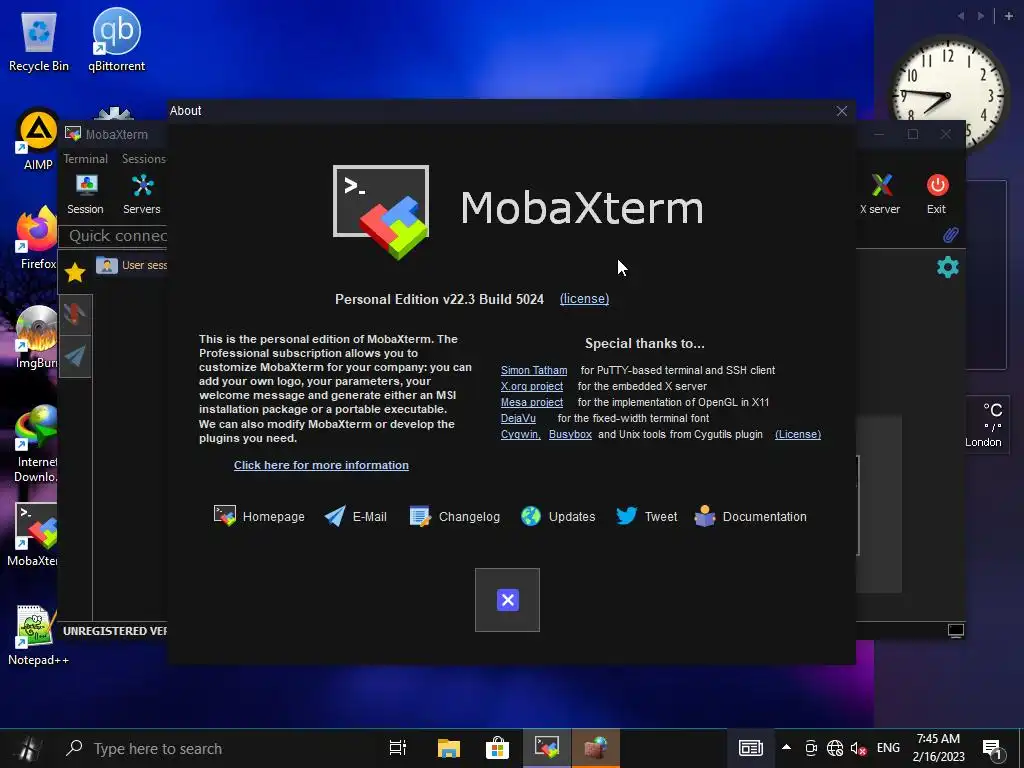
Task: Click the paperclip icon in MobaXterm window
Action: click(950, 234)
